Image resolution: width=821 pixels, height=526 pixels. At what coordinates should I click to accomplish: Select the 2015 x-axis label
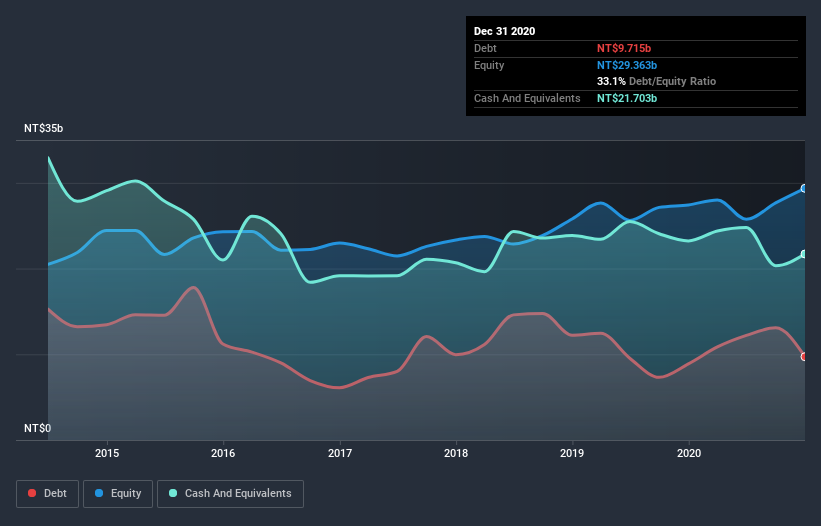click(x=107, y=453)
